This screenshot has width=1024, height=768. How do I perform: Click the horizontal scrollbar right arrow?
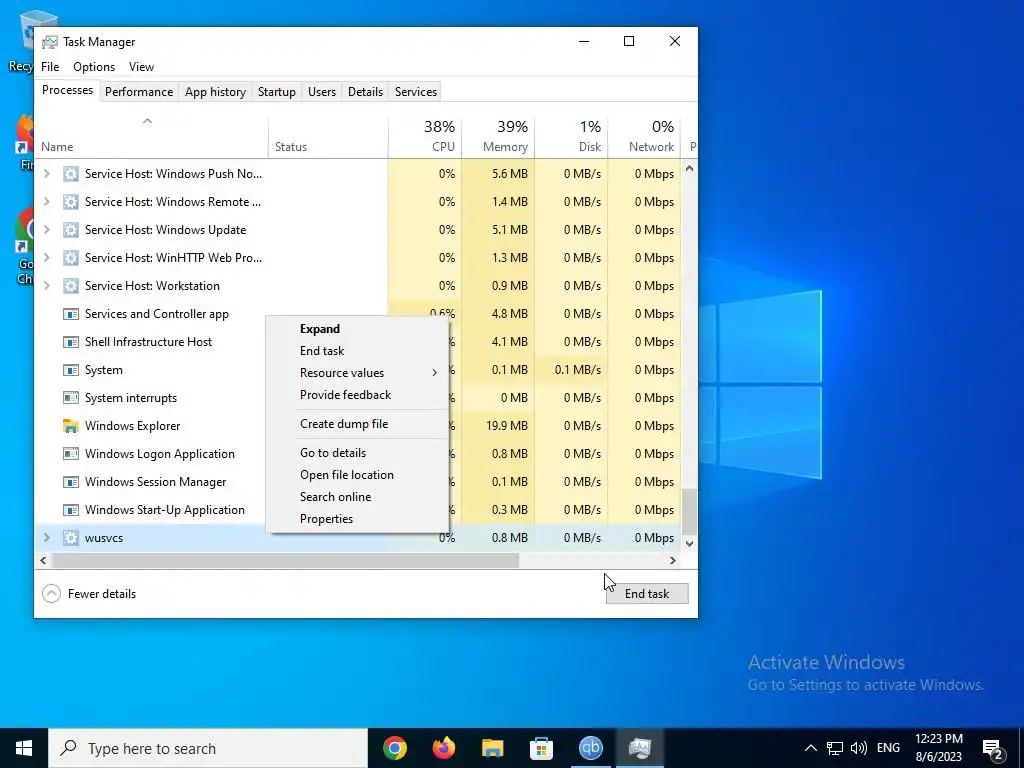[x=673, y=560]
